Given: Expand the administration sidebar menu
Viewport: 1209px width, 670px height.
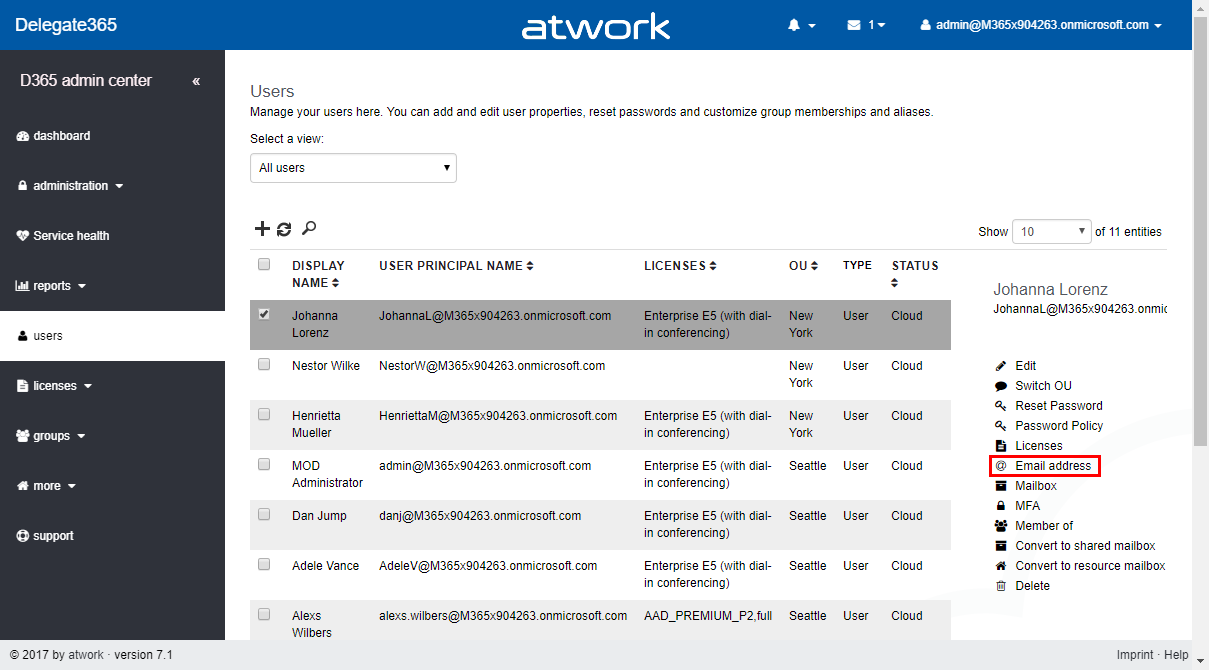Looking at the screenshot, I should 70,186.
